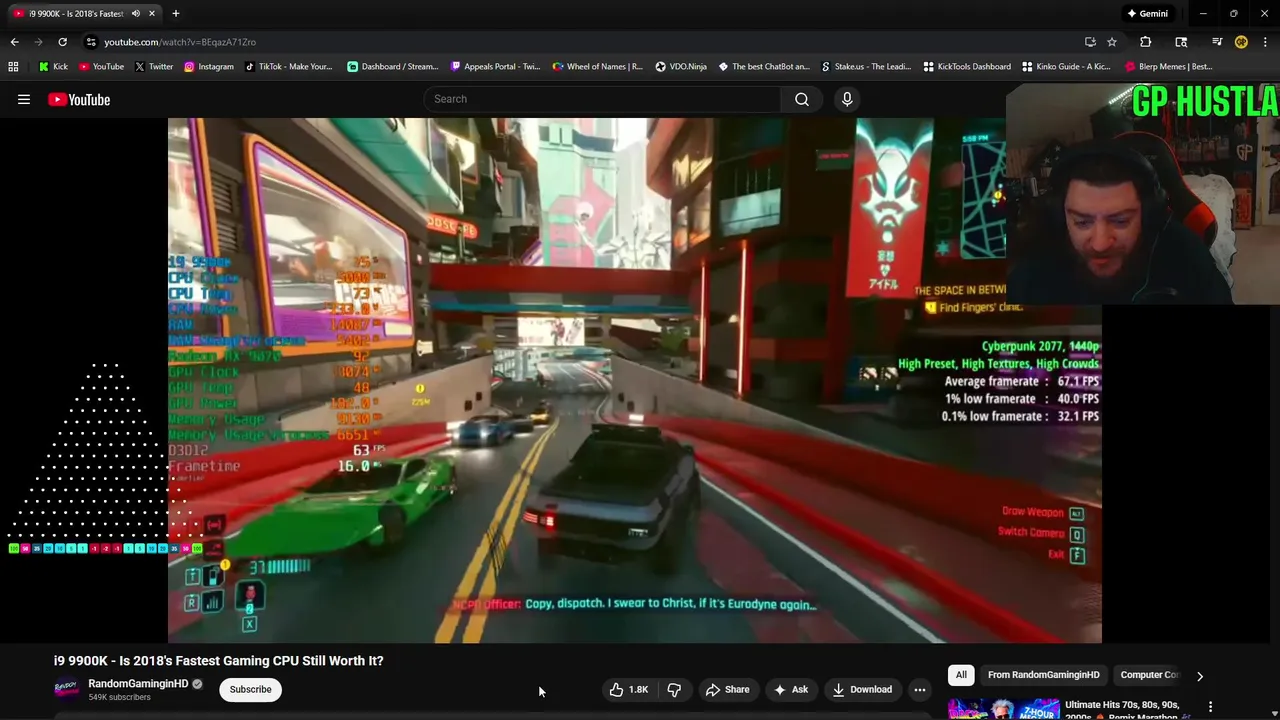Dislike the video with thumbs down
The height and width of the screenshot is (720, 1280).
(x=674, y=689)
